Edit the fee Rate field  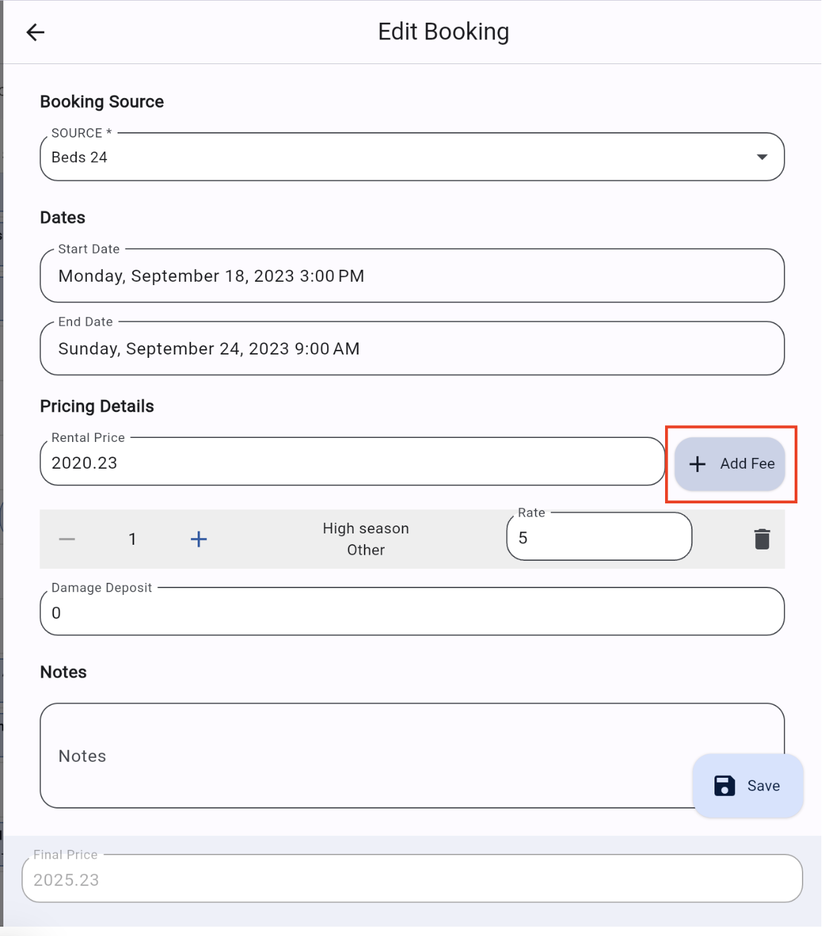tap(598, 538)
